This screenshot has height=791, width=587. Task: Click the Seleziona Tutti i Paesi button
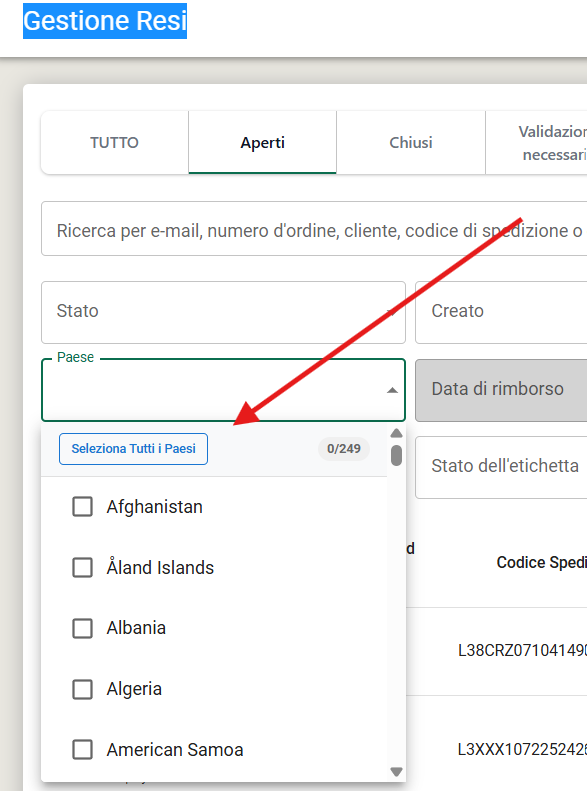pyautogui.click(x=133, y=449)
